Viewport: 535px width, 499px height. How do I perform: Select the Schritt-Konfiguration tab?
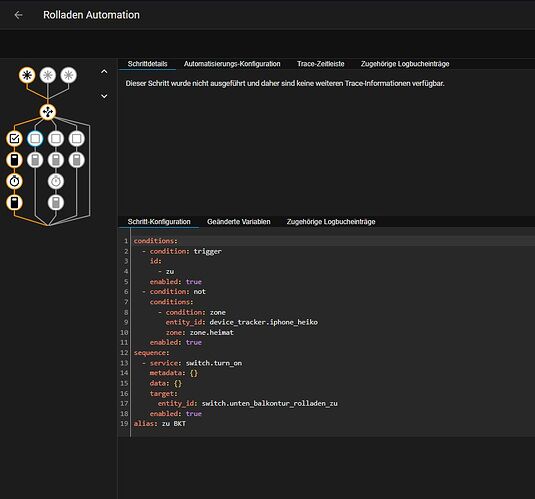click(x=159, y=222)
